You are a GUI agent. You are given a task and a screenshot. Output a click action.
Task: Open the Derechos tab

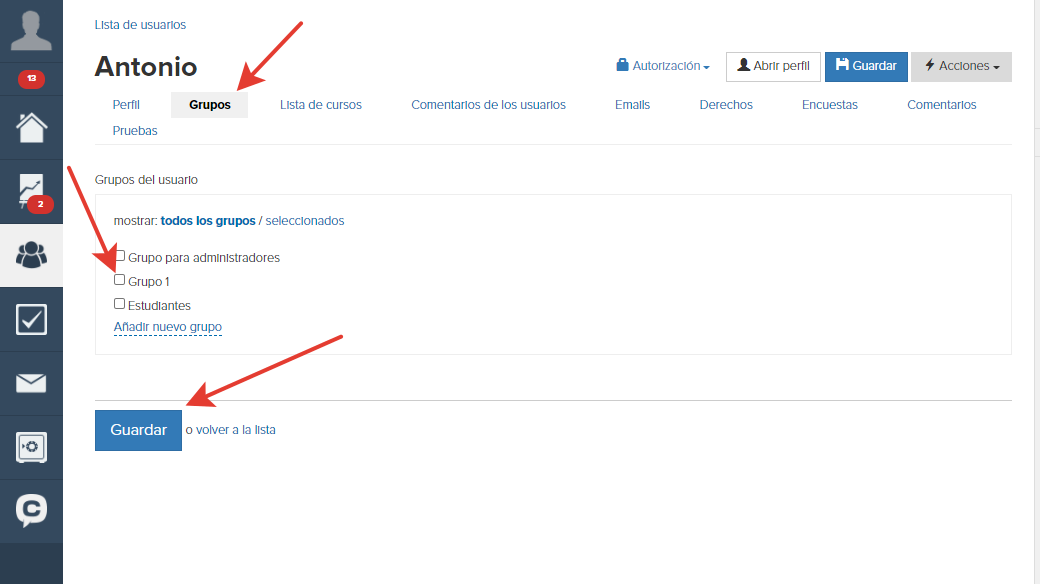coord(726,105)
